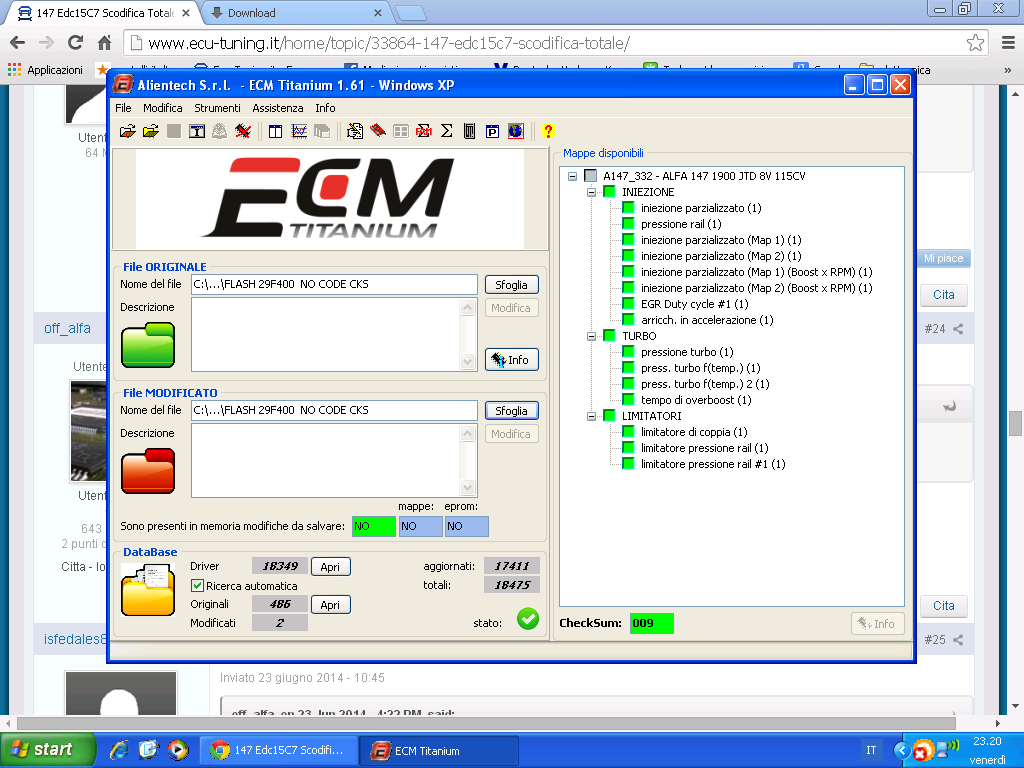This screenshot has height=768, width=1024.
Task: Click the green CheckSum 009 indicator
Action: [651, 624]
